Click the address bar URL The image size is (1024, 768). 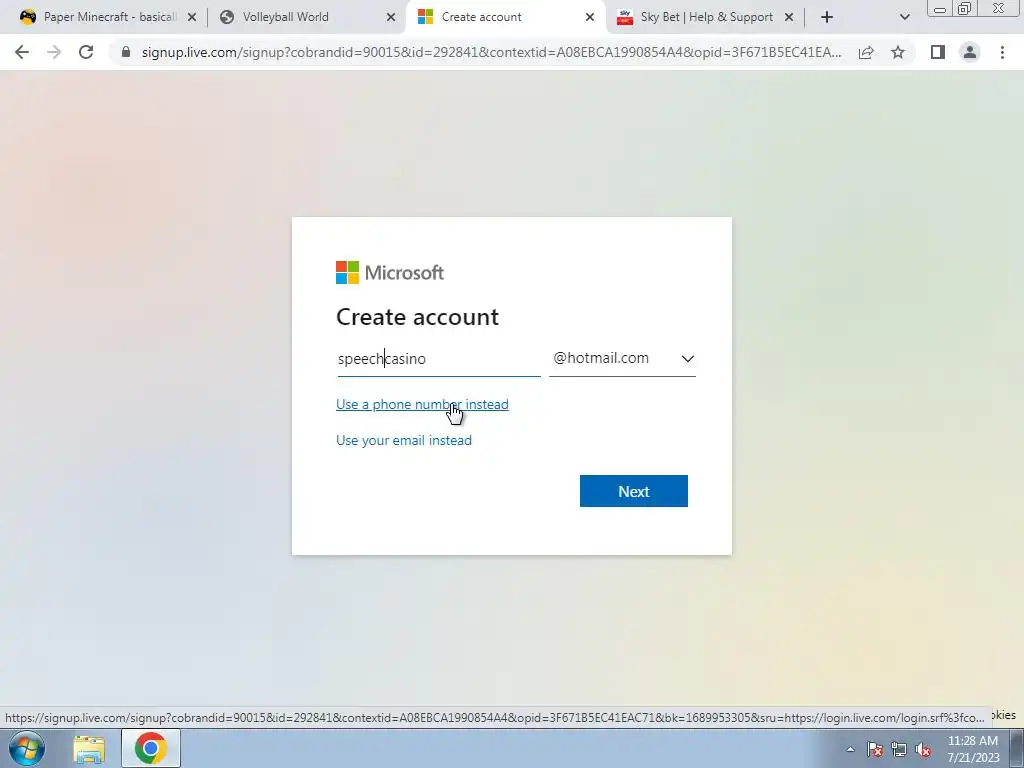tap(491, 52)
